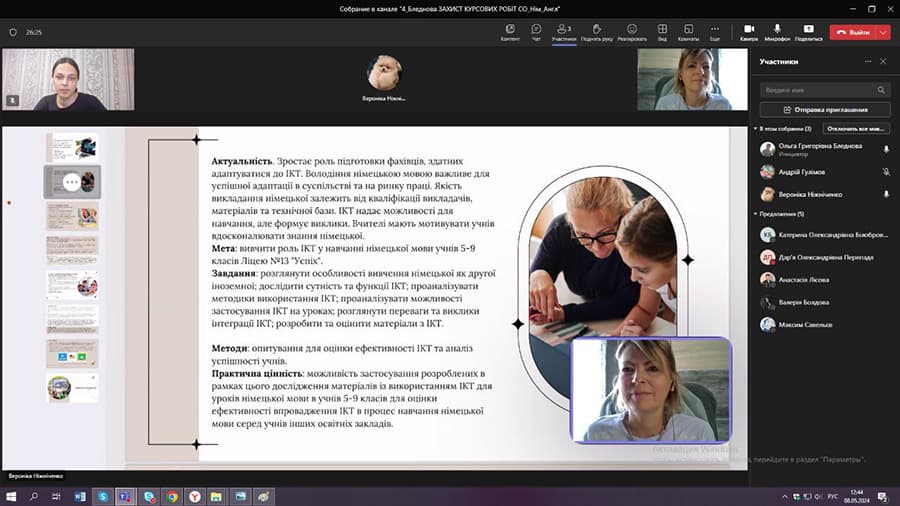This screenshot has height=506, width=900.
Task: Open the Еще more actions menu
Action: point(715,31)
